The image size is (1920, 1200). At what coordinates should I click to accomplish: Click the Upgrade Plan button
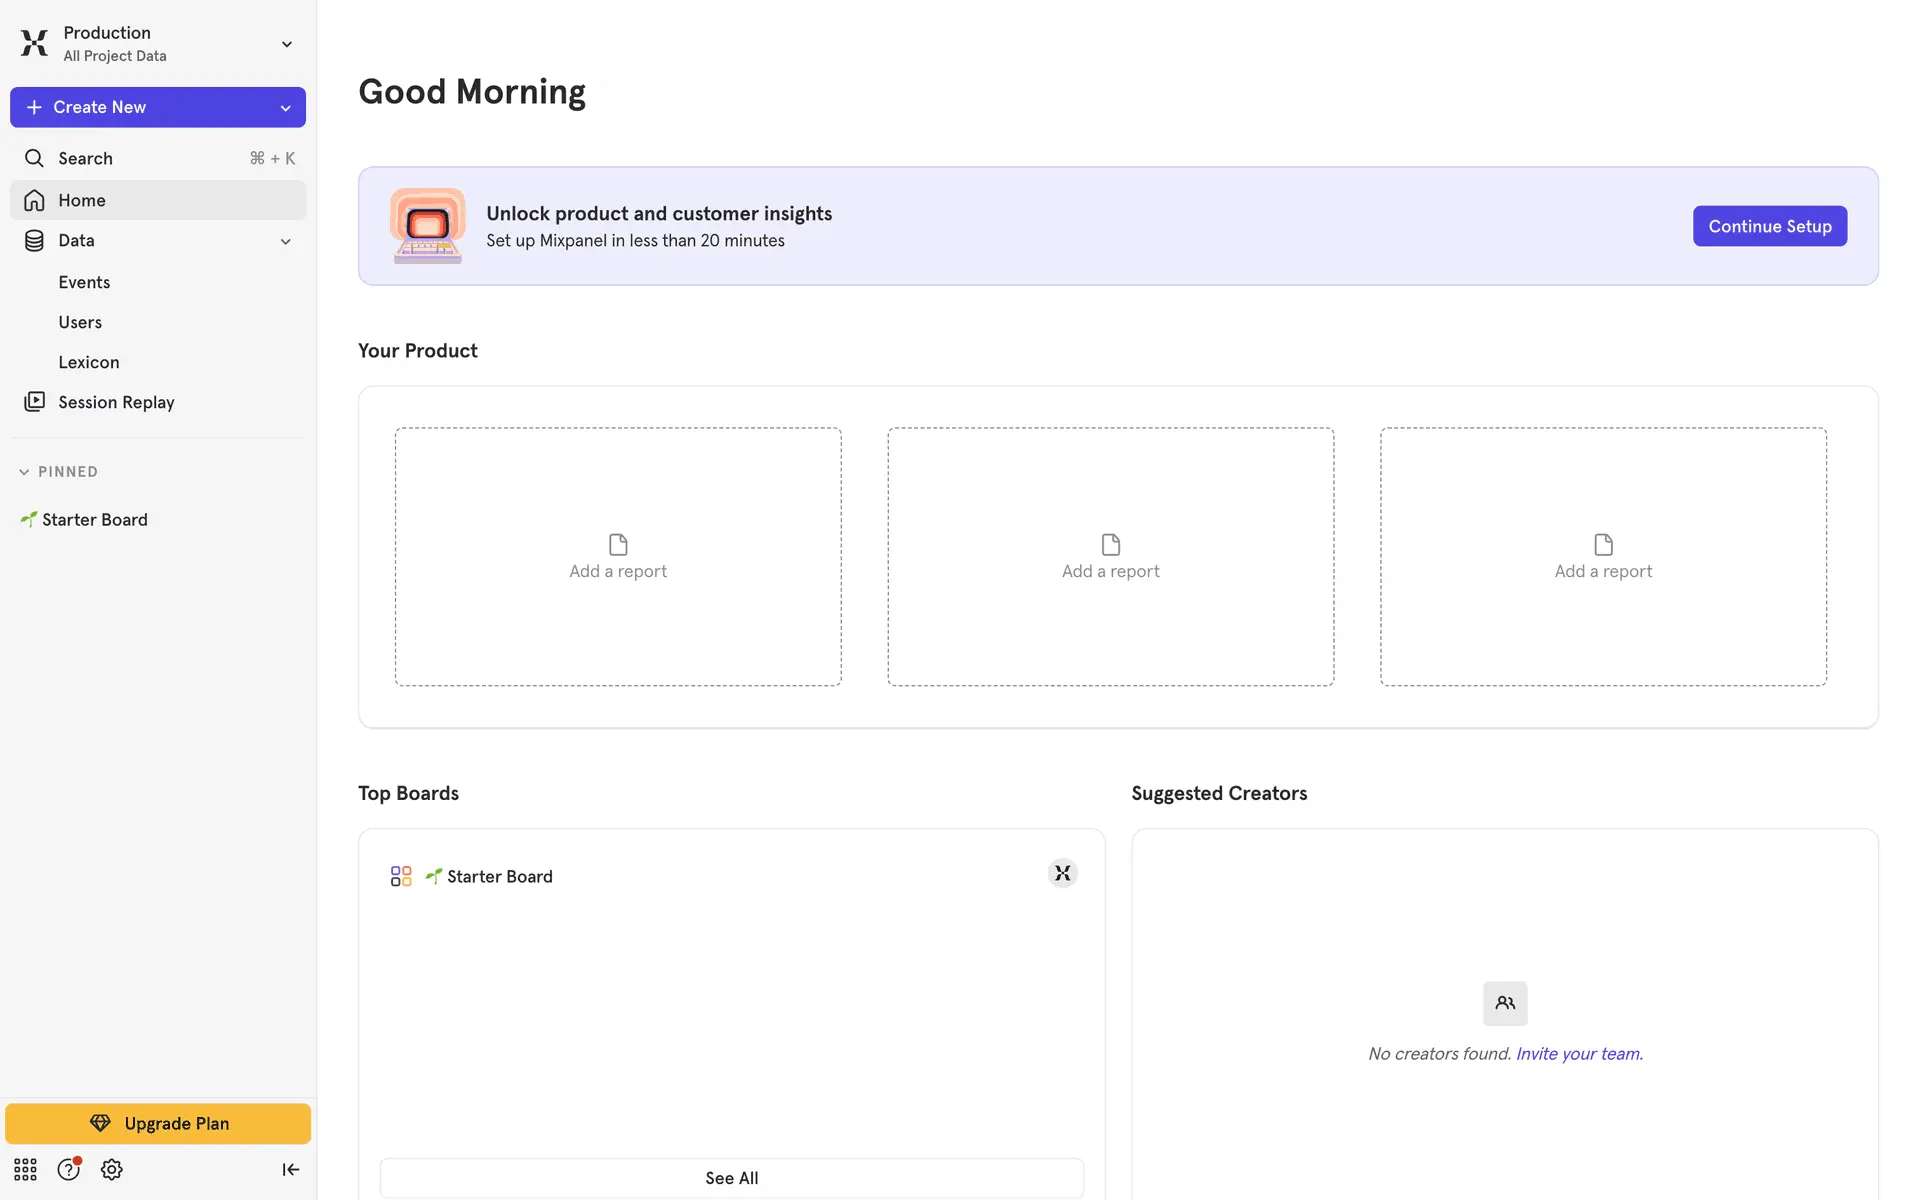[158, 1123]
